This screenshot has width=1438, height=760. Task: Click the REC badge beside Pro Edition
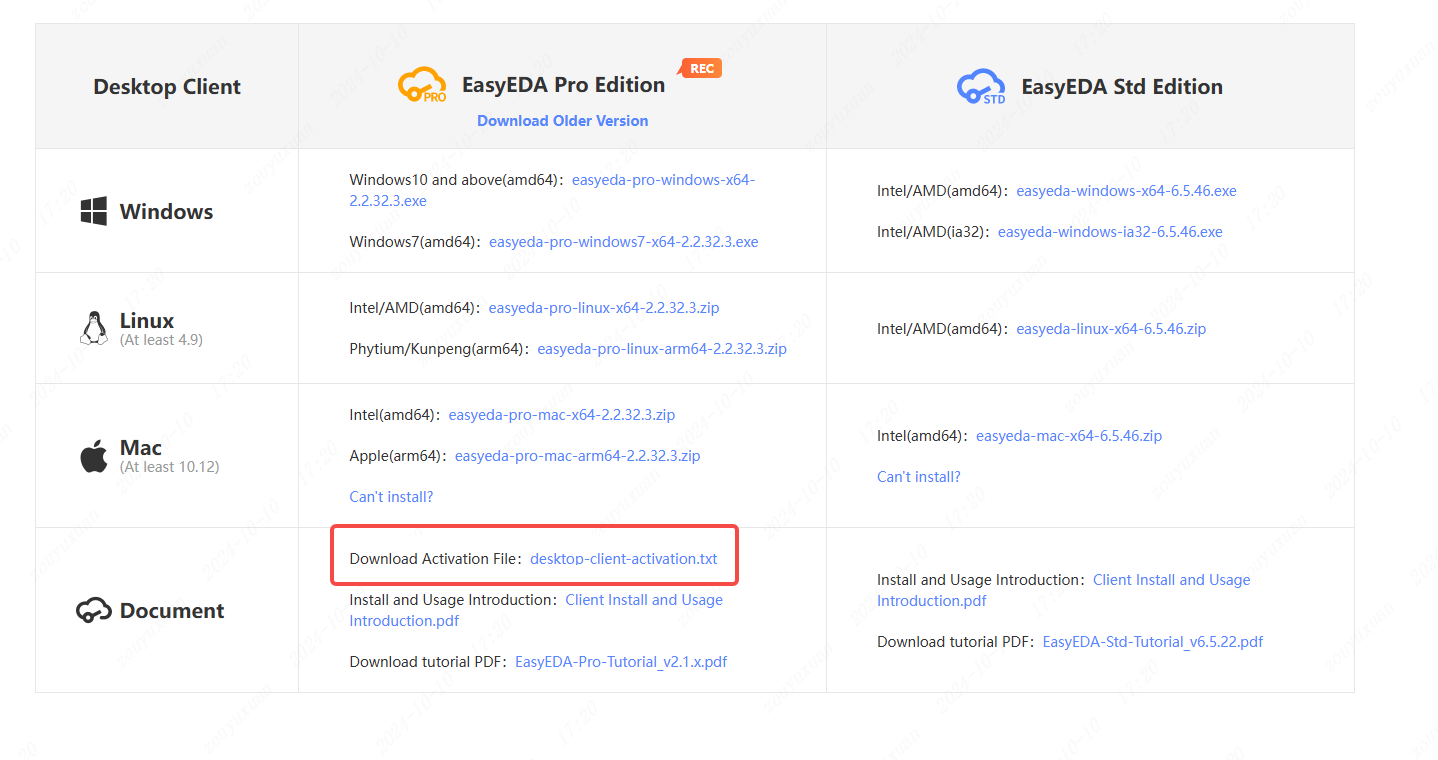[700, 68]
